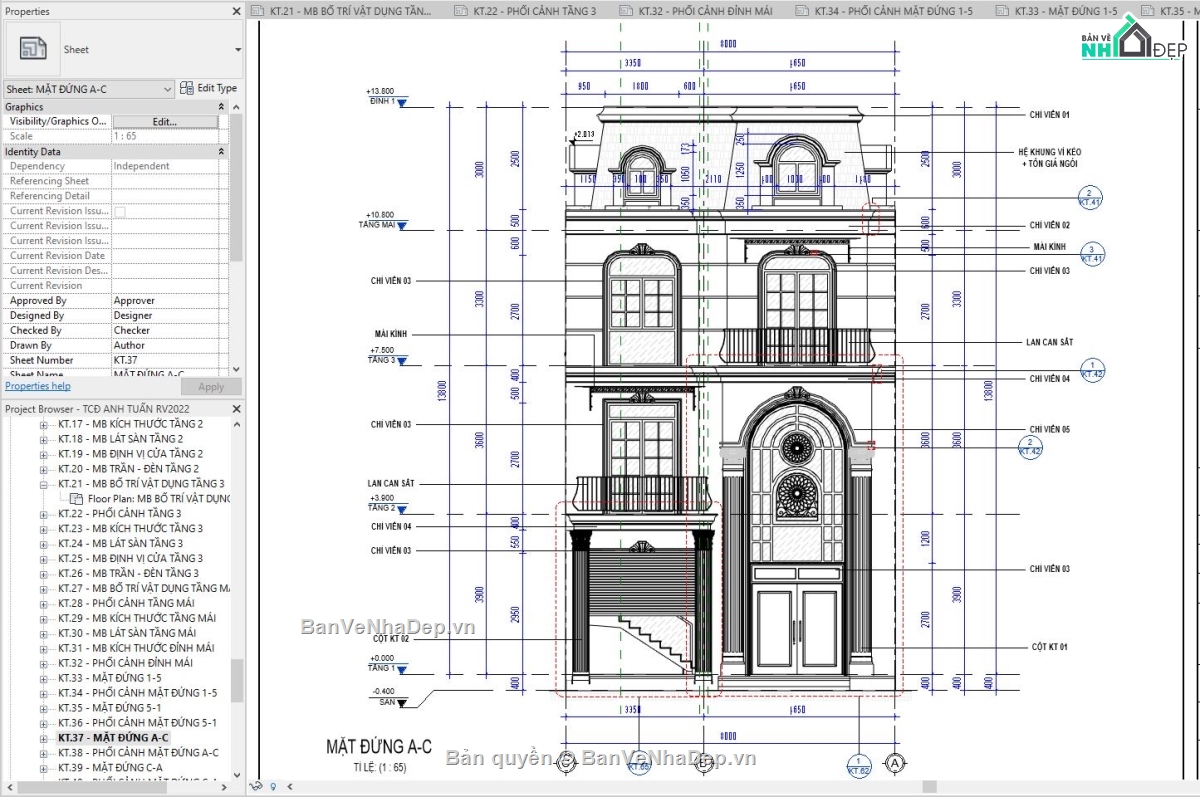Click the sheet icon next to KT.37 - MẶT ĐỨNG A-C
This screenshot has width=1200, height=797.
(42, 737)
